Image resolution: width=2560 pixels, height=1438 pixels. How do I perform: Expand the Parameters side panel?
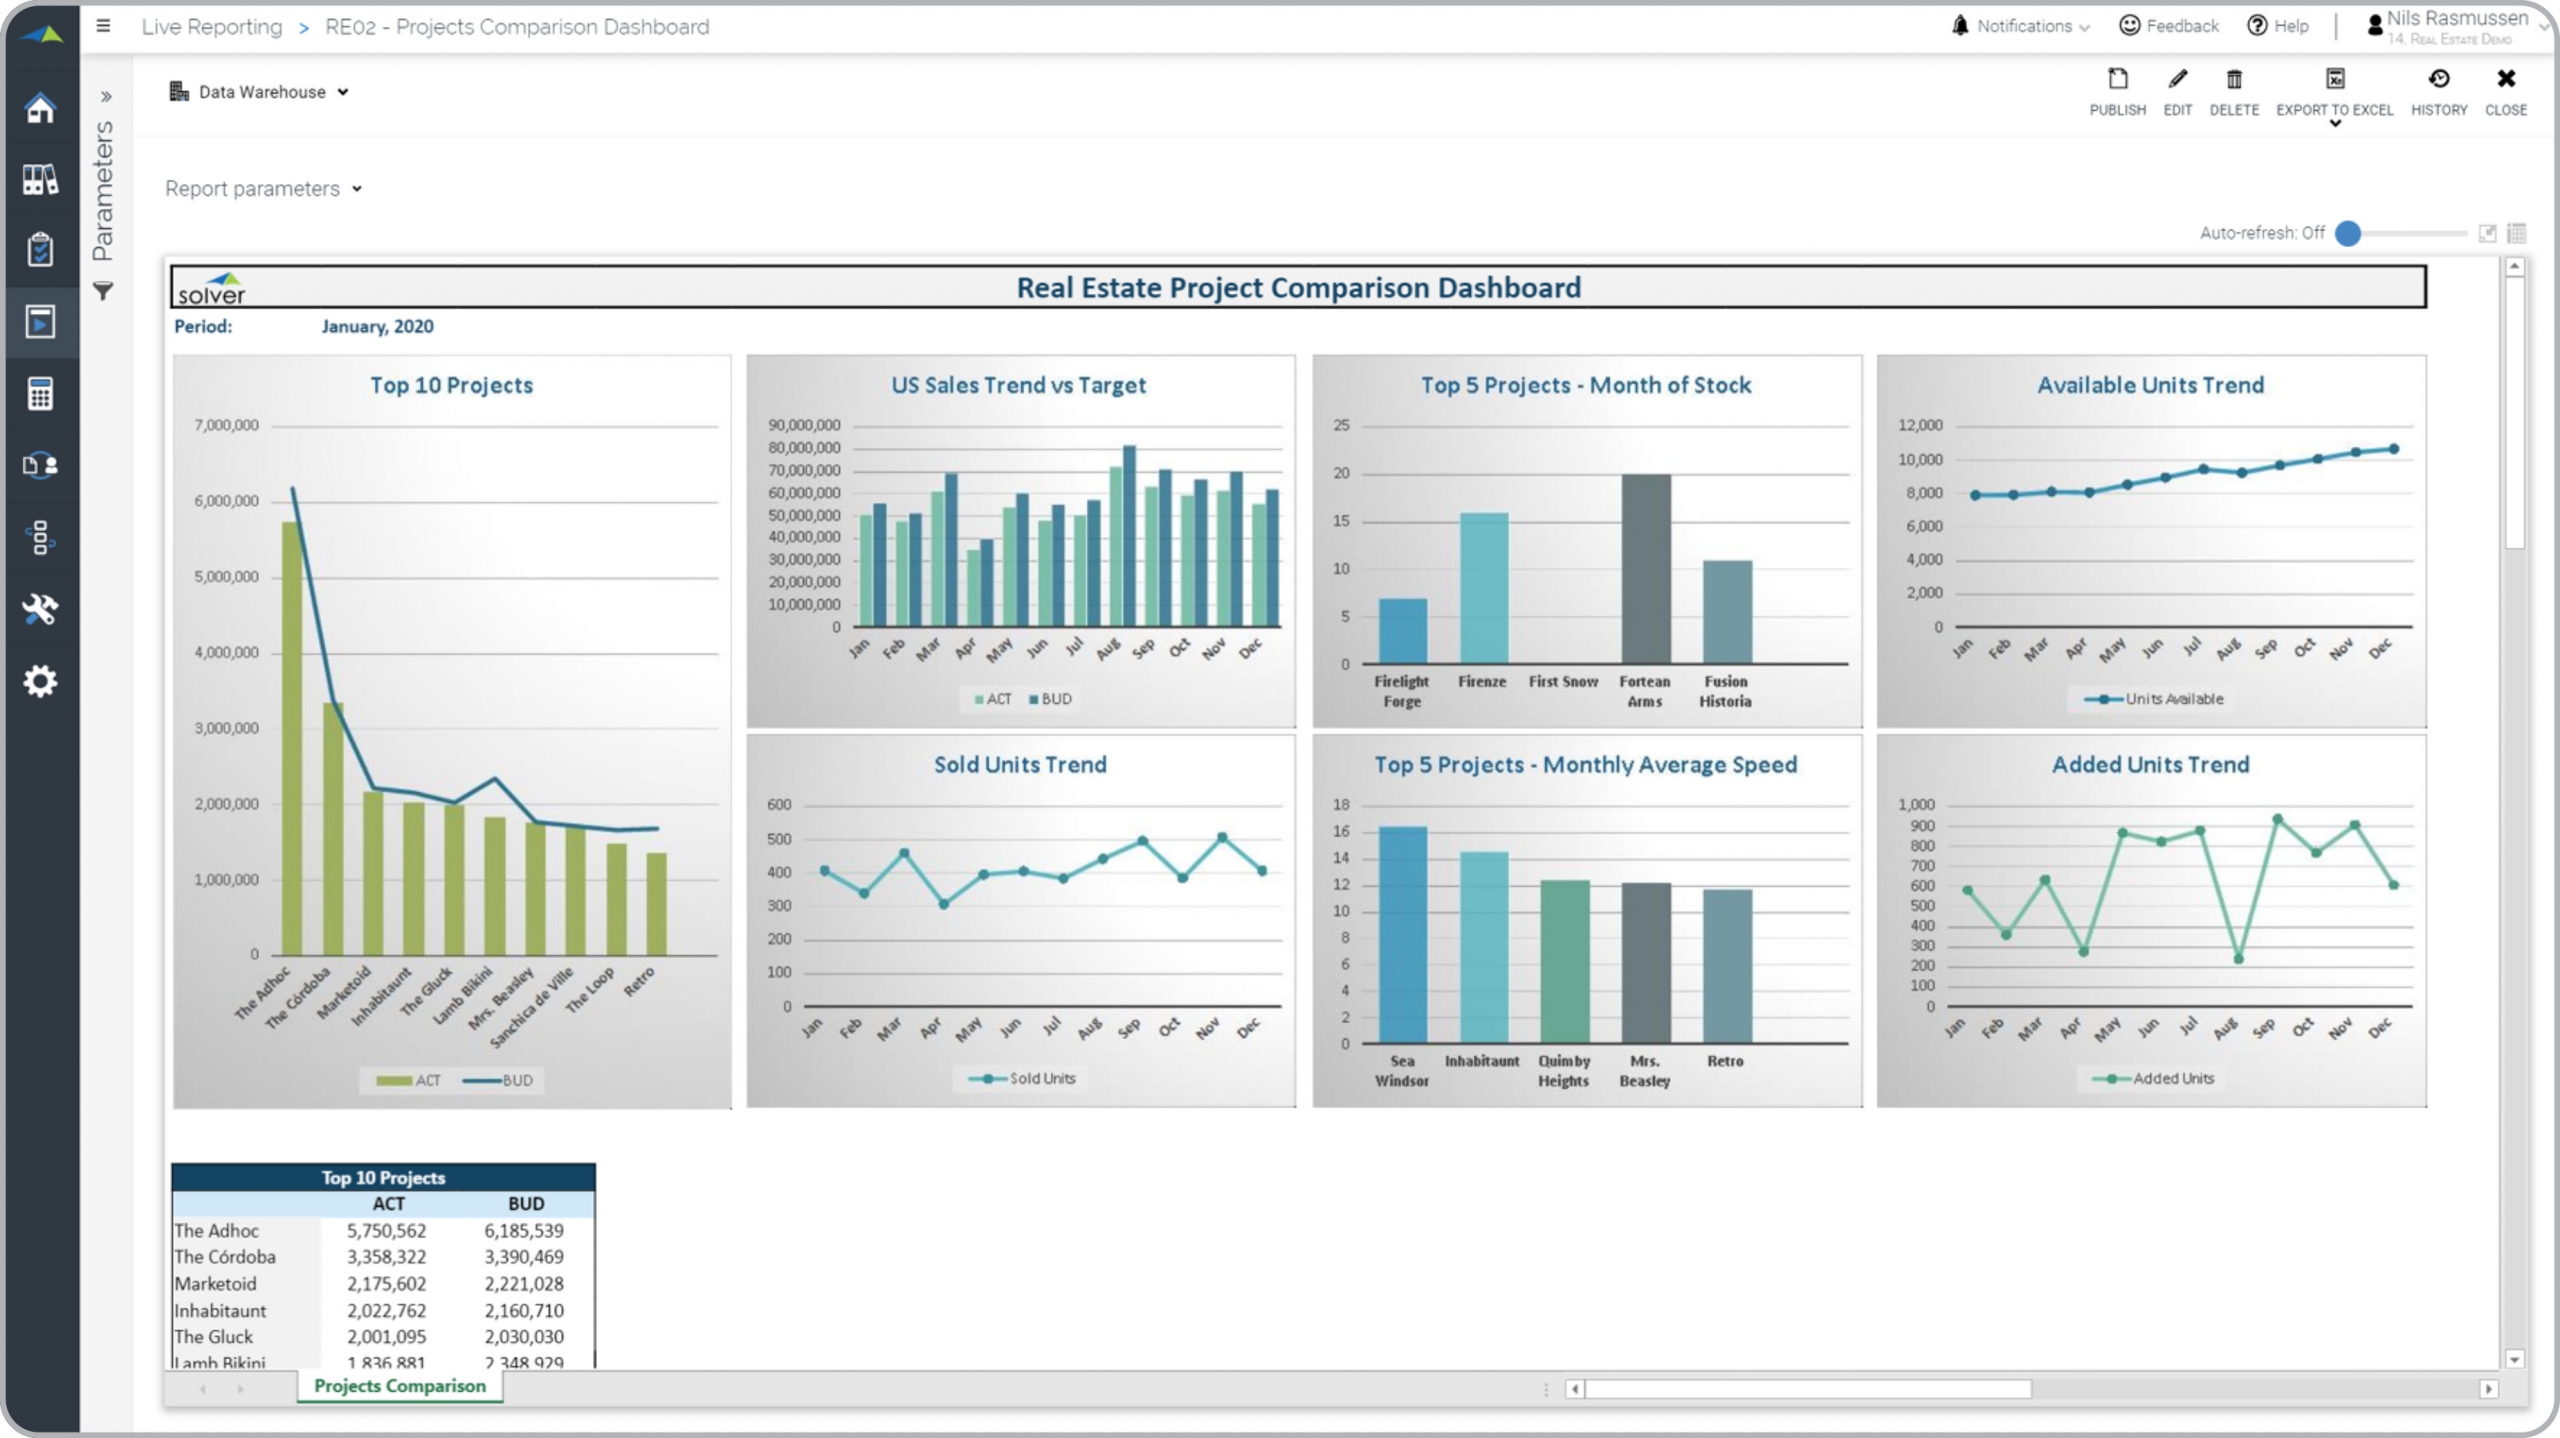click(105, 97)
